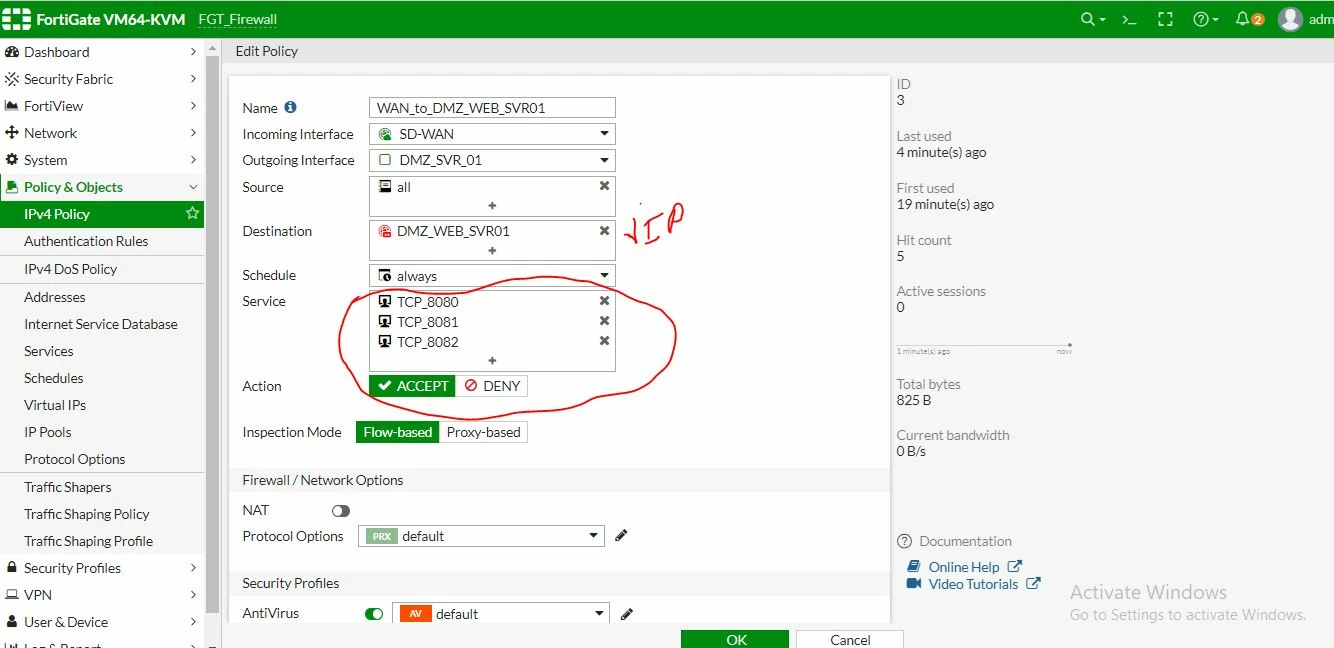Expand the Security Fabric chevron
Image resolution: width=1334 pixels, height=648 pixels.
tap(193, 79)
